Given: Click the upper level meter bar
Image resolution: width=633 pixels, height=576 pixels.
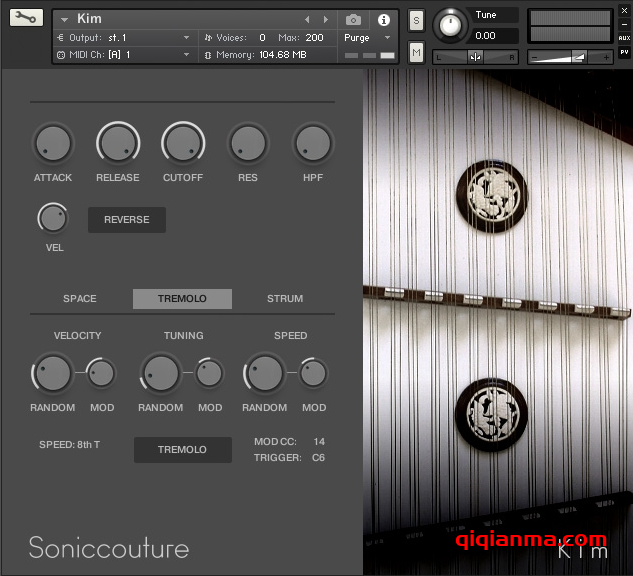Looking at the screenshot, I should [x=570, y=18].
